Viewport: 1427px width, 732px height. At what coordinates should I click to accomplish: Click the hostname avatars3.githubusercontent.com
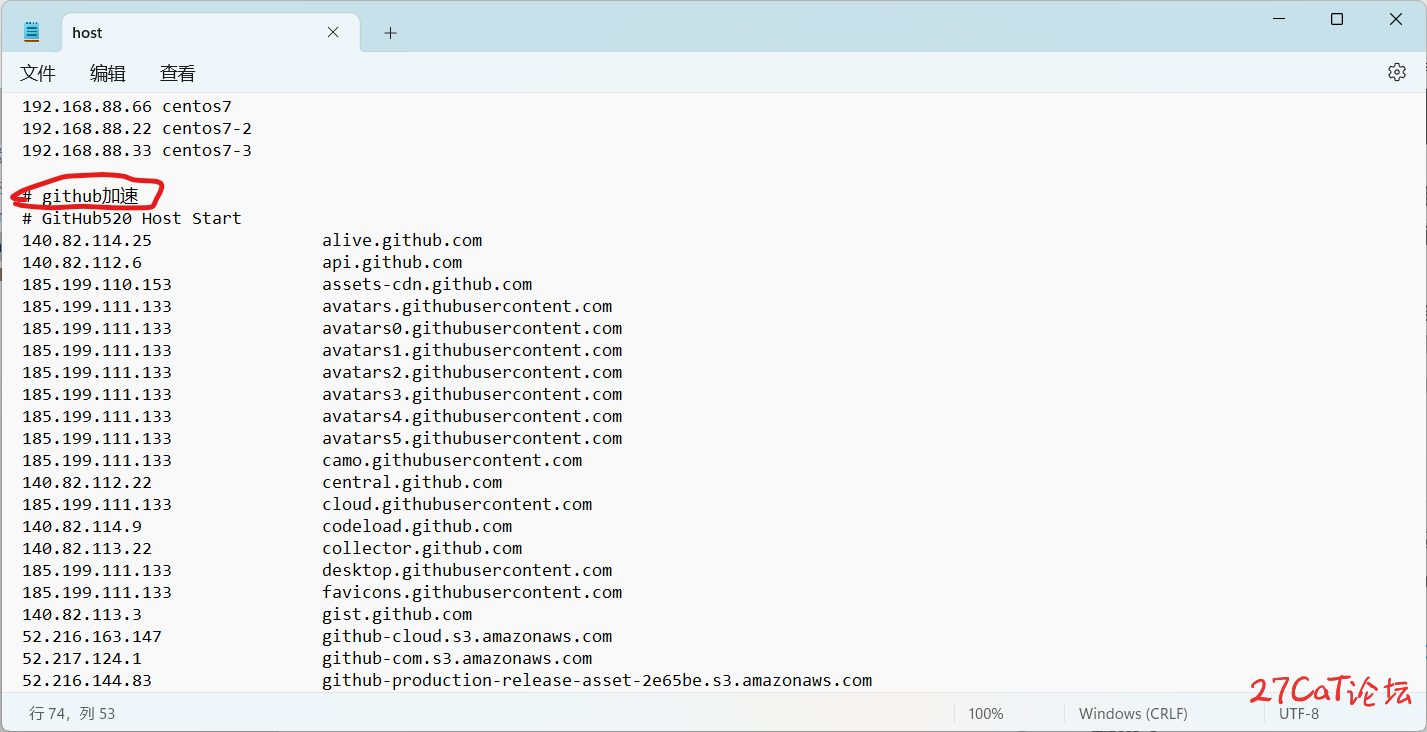tap(472, 394)
